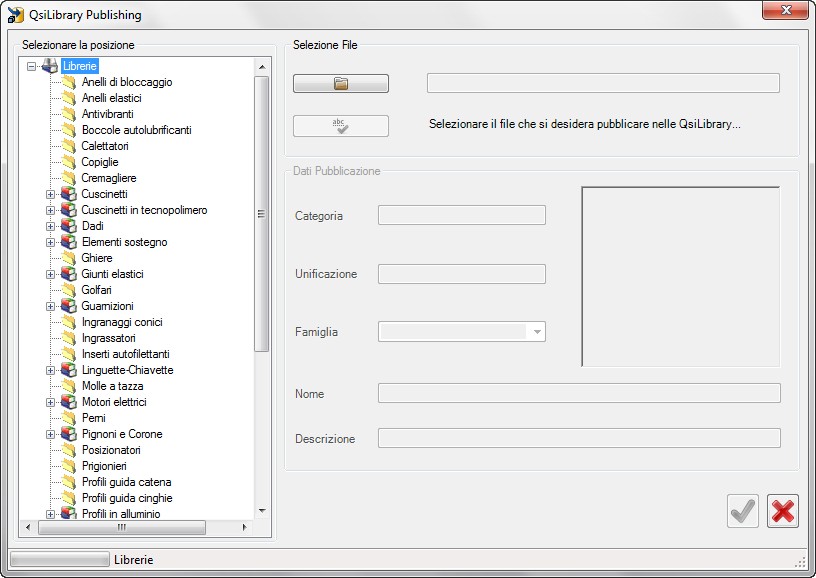Click the folder icon beside Cremagliere
The image size is (816, 578).
coord(69,178)
